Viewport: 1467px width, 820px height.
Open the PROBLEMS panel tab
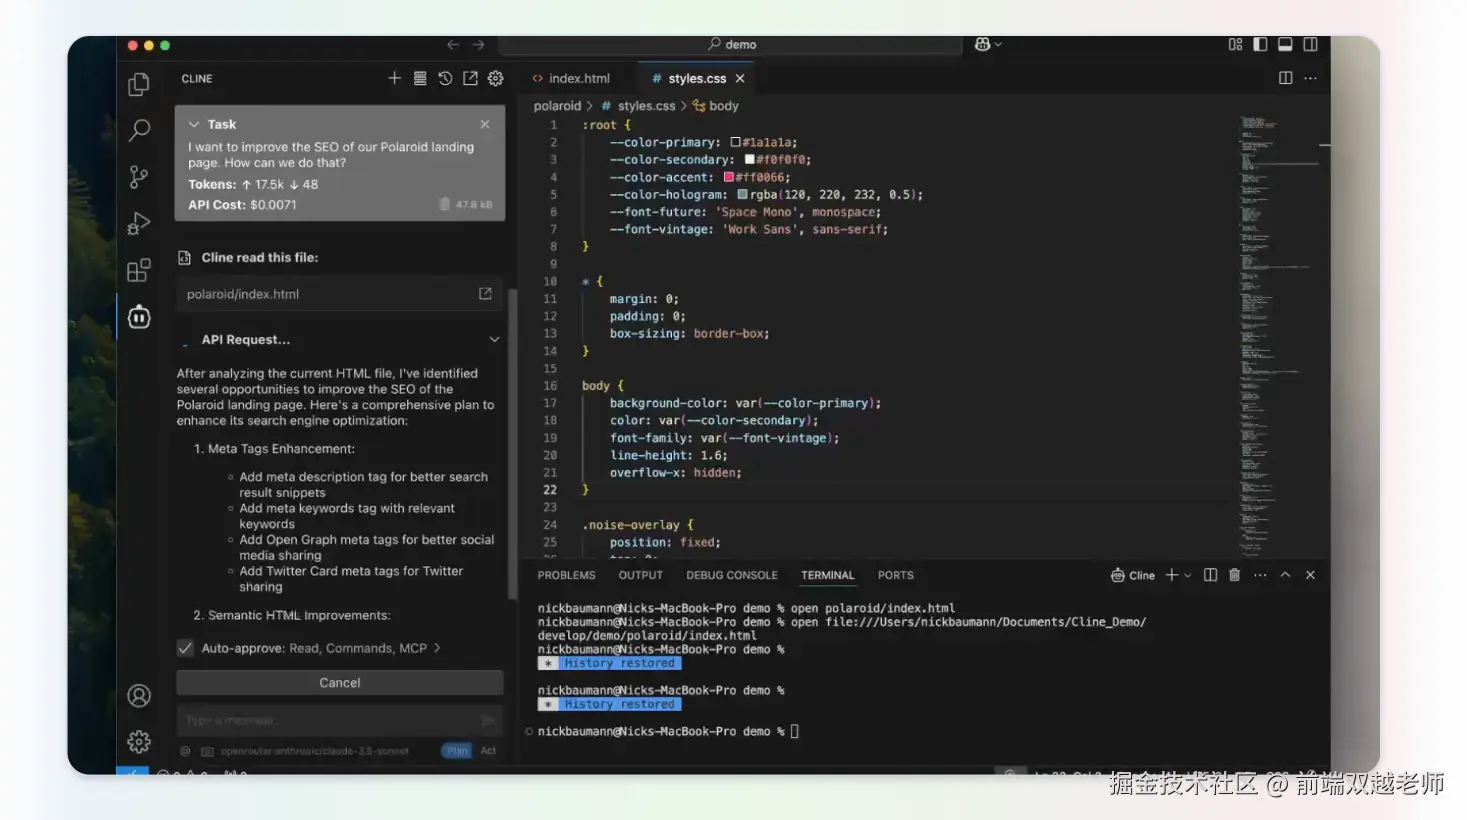566,575
